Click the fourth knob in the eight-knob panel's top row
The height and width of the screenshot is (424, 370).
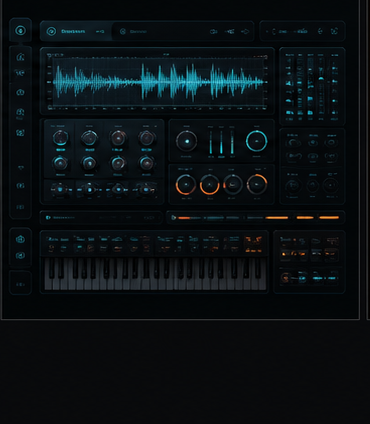[x=147, y=138]
